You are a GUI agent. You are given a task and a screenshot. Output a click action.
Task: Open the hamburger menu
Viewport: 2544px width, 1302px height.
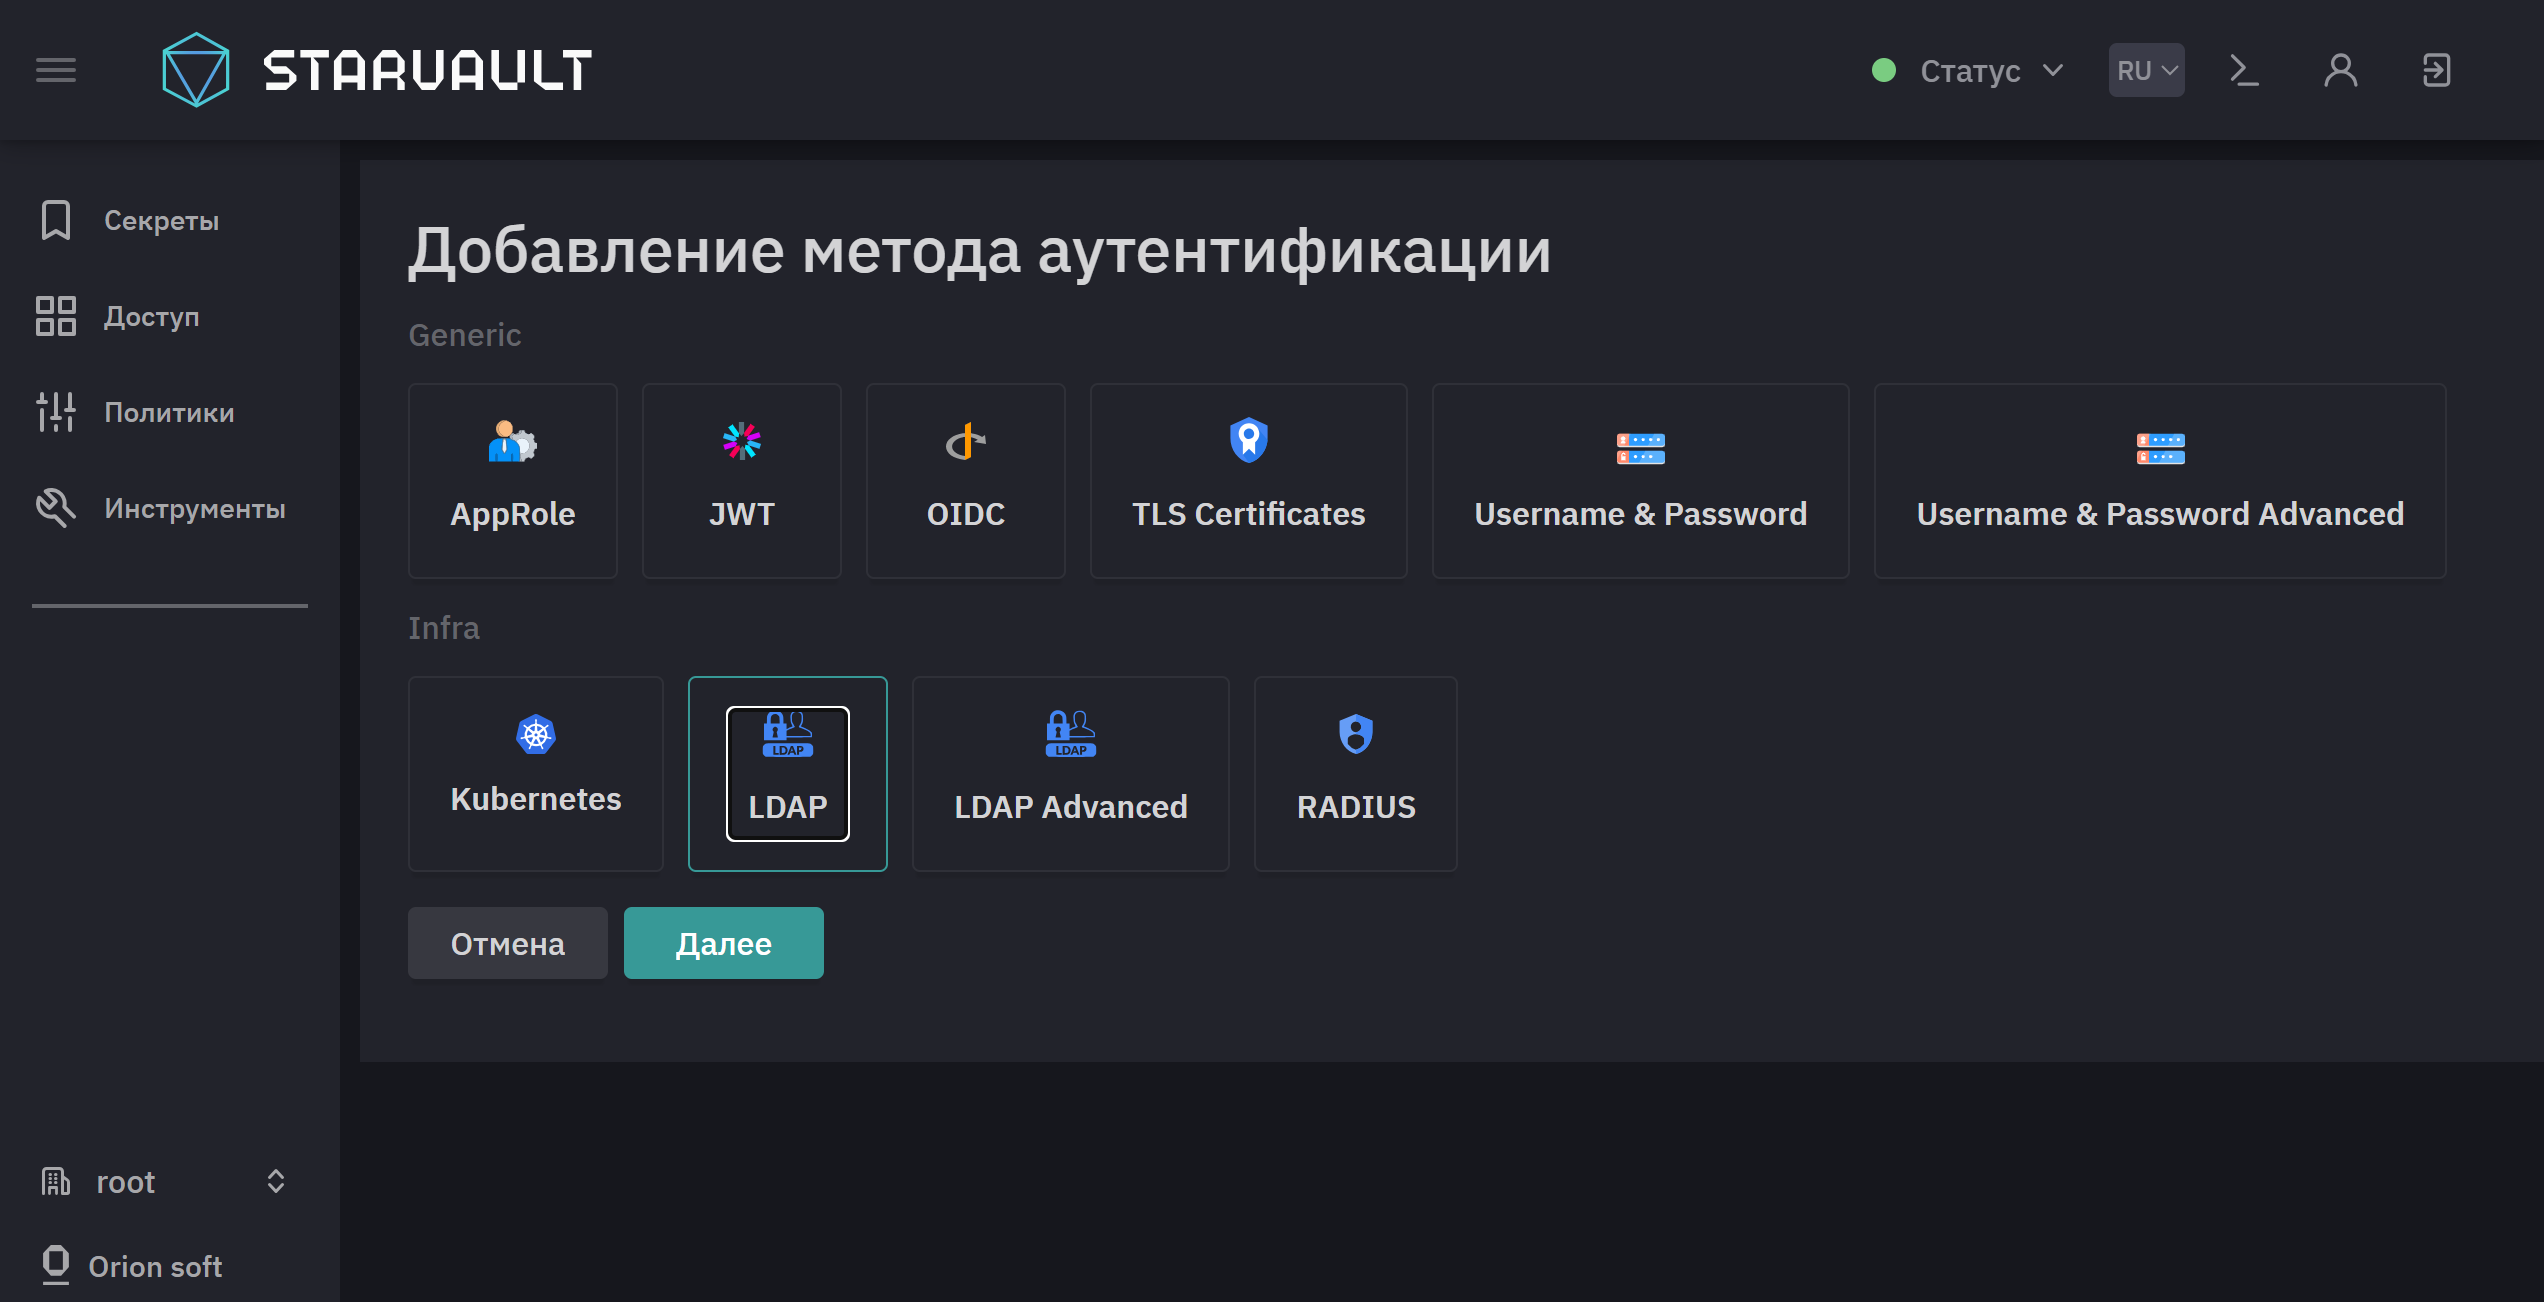click(x=56, y=70)
